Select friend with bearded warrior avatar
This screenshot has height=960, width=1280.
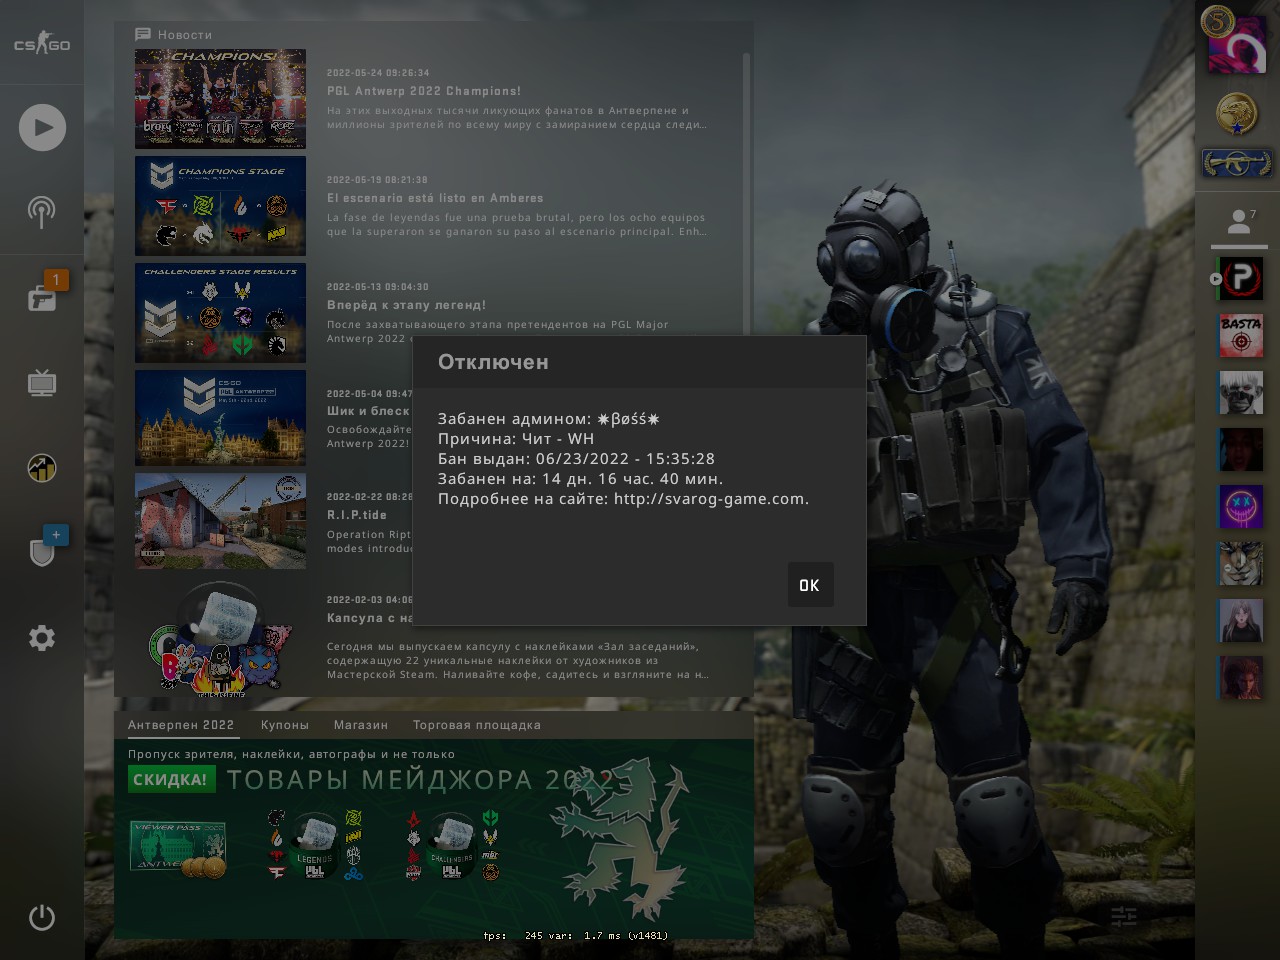click(x=1241, y=564)
